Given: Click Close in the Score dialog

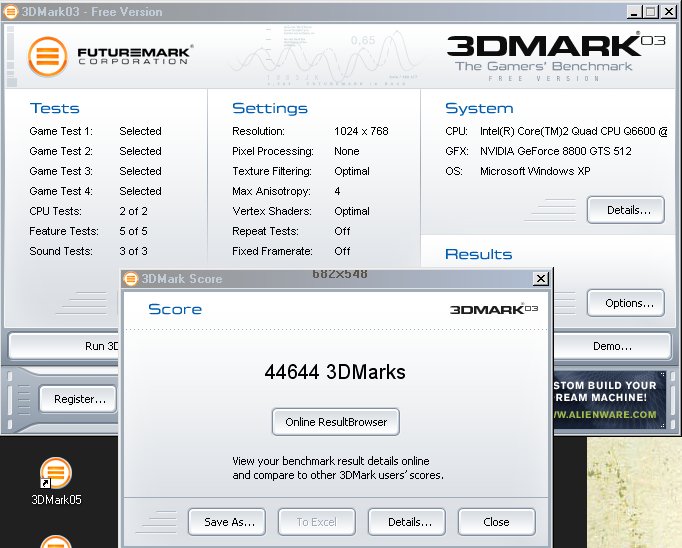Looking at the screenshot, I should [x=496, y=522].
